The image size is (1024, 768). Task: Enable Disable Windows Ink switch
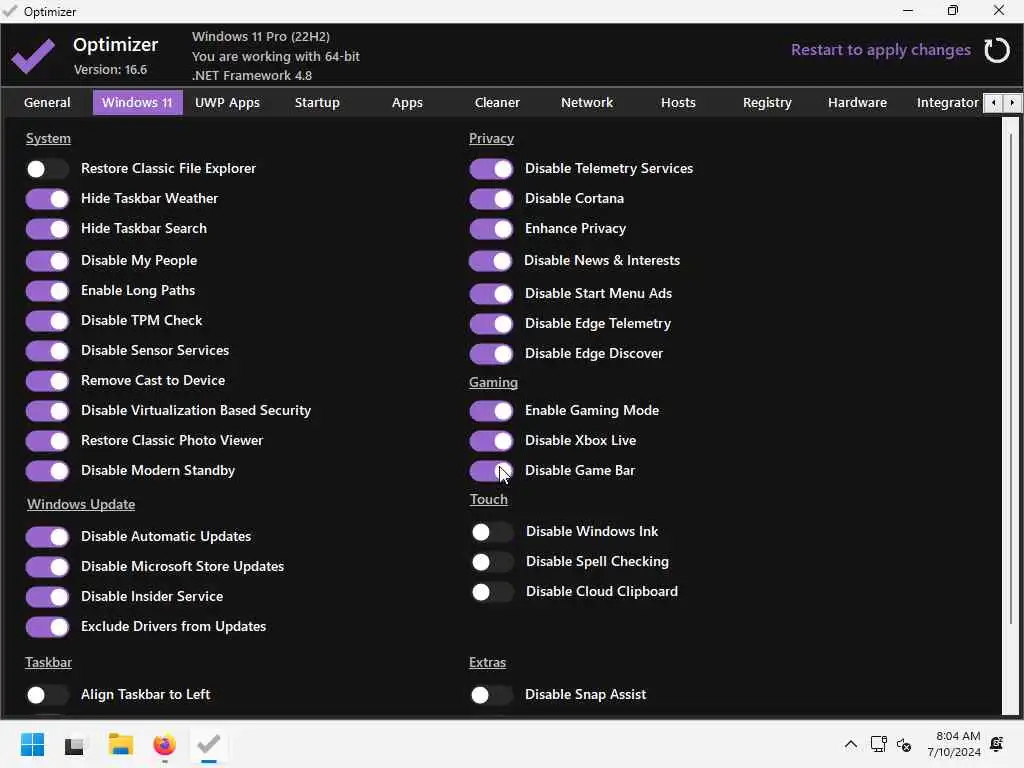click(492, 533)
